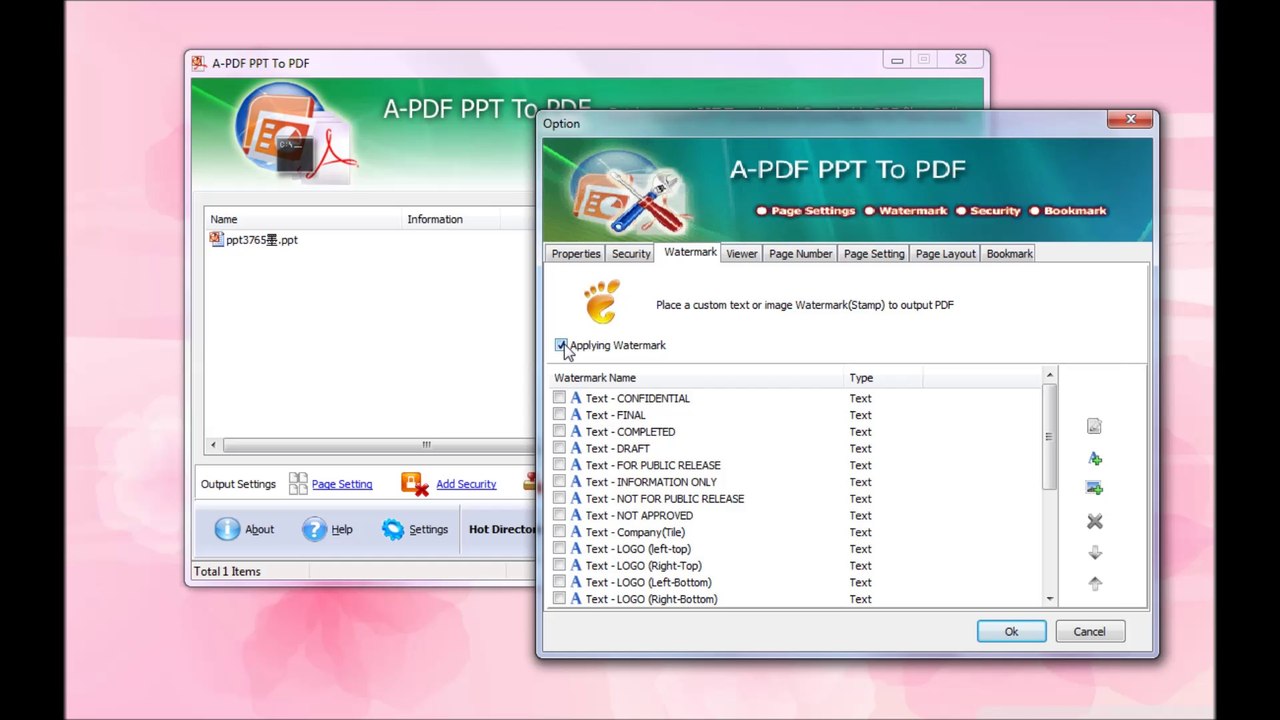Click the watermark list scrollbar thumb
The width and height of the screenshot is (1280, 720).
(x=1049, y=436)
